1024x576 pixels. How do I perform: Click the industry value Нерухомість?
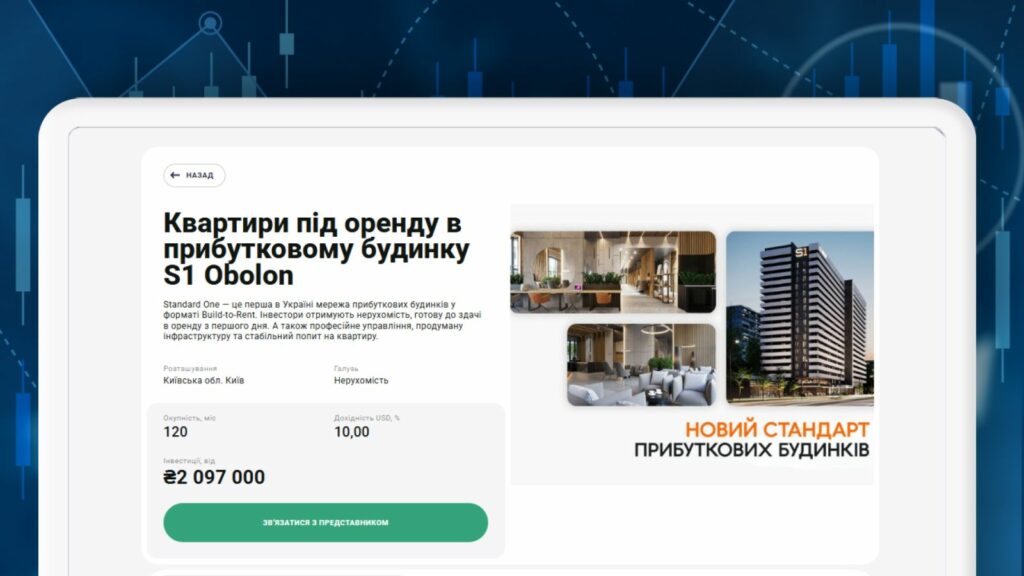[361, 380]
